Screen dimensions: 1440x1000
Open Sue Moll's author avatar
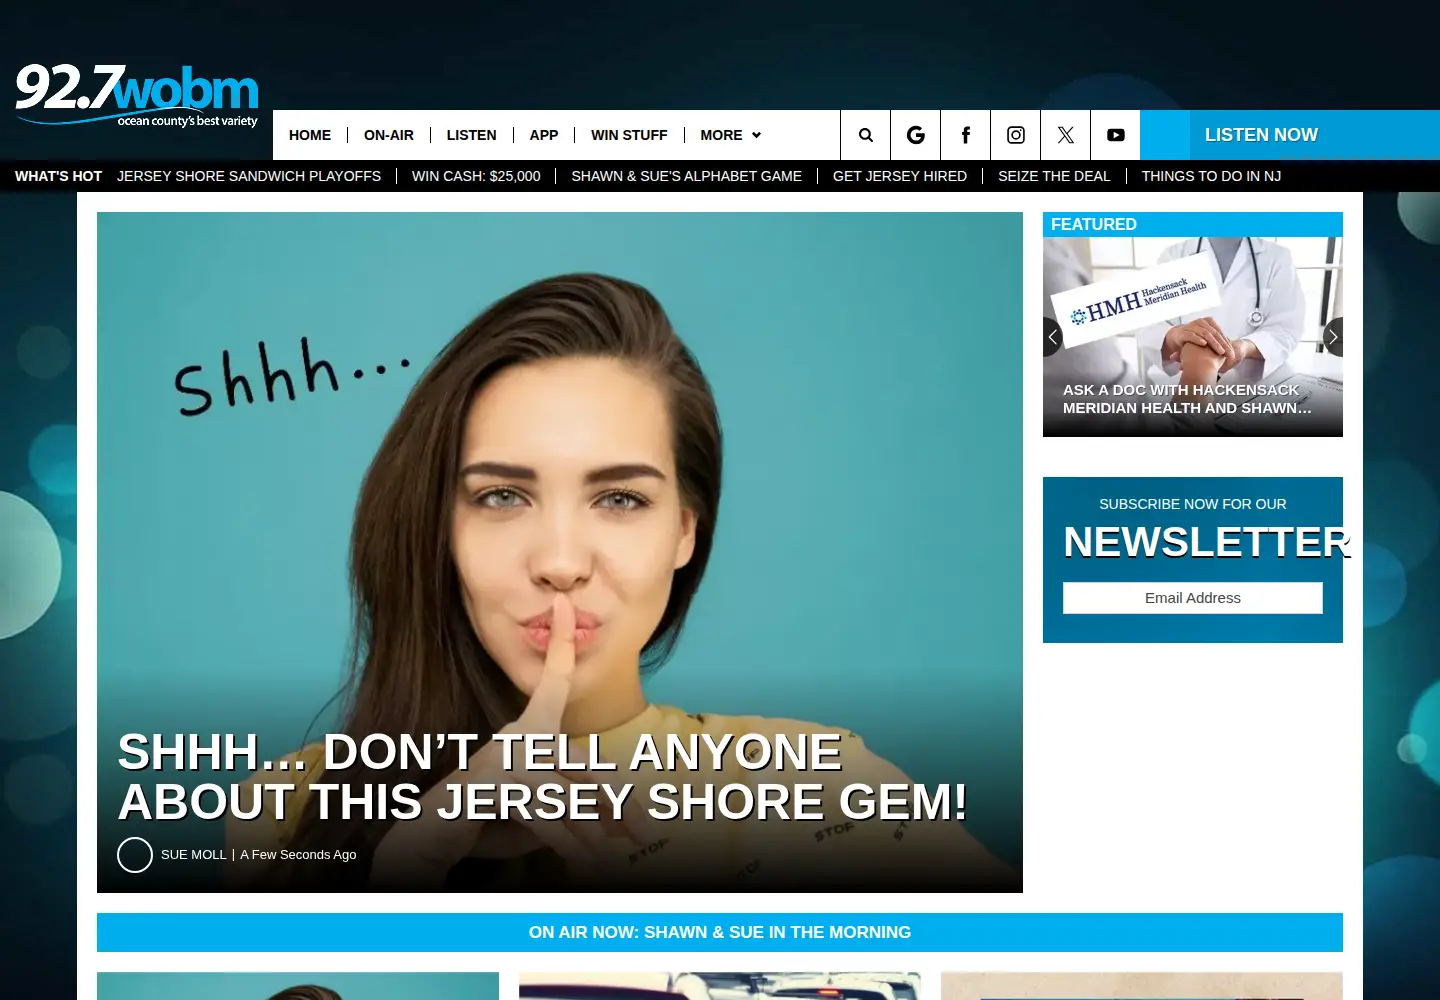pos(135,855)
